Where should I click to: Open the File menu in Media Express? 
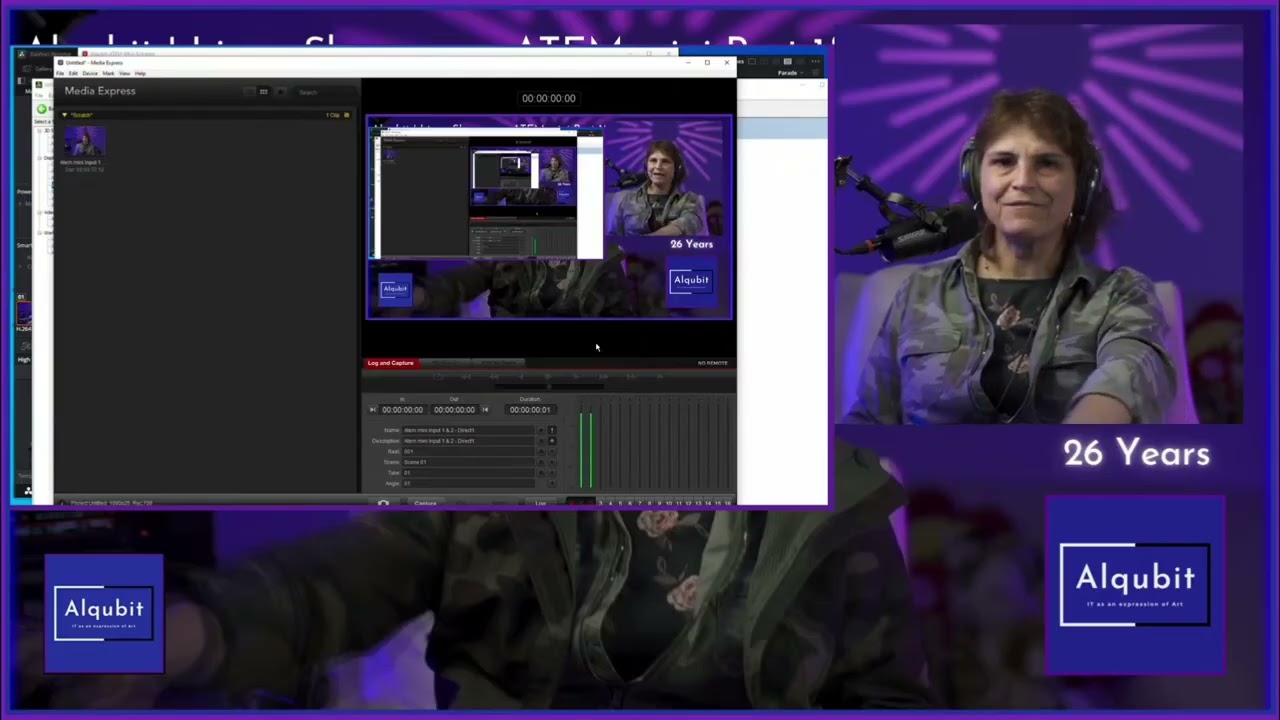coord(60,73)
